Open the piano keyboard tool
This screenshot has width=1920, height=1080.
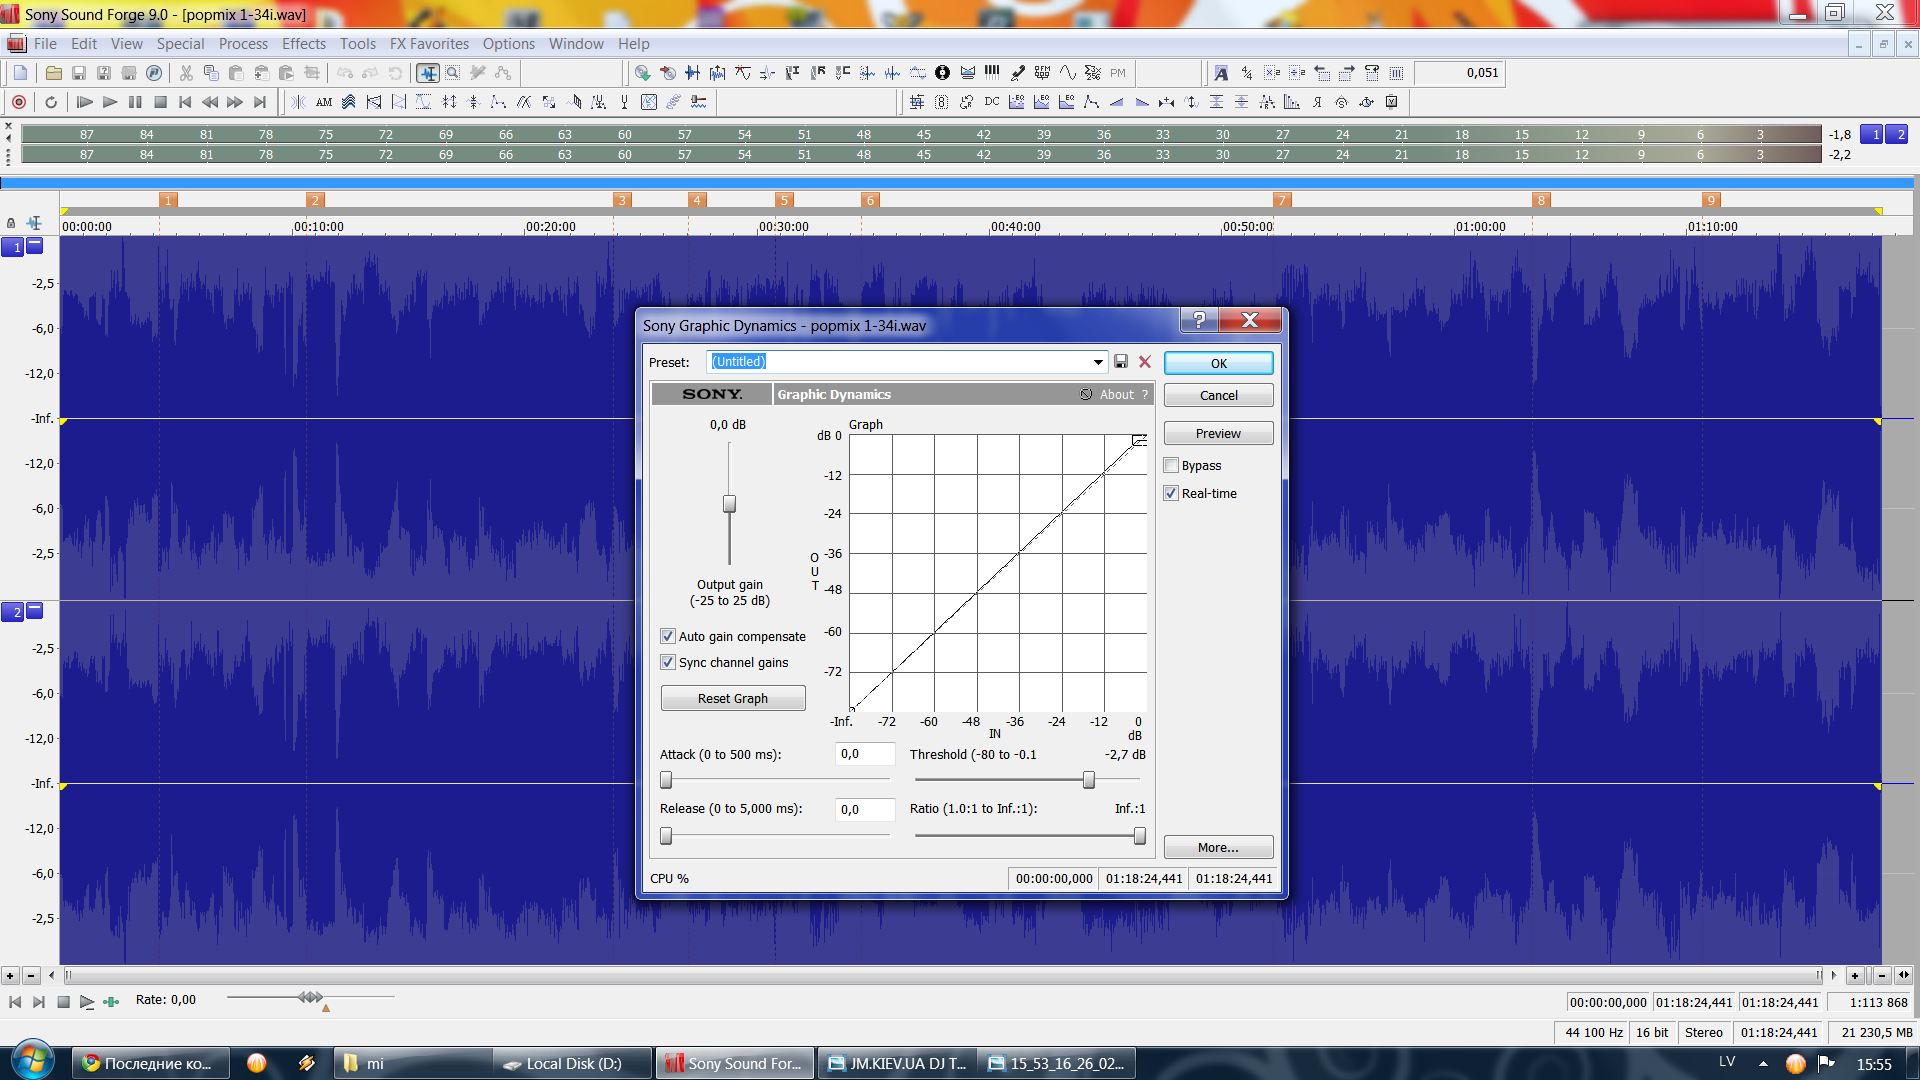tap(992, 73)
